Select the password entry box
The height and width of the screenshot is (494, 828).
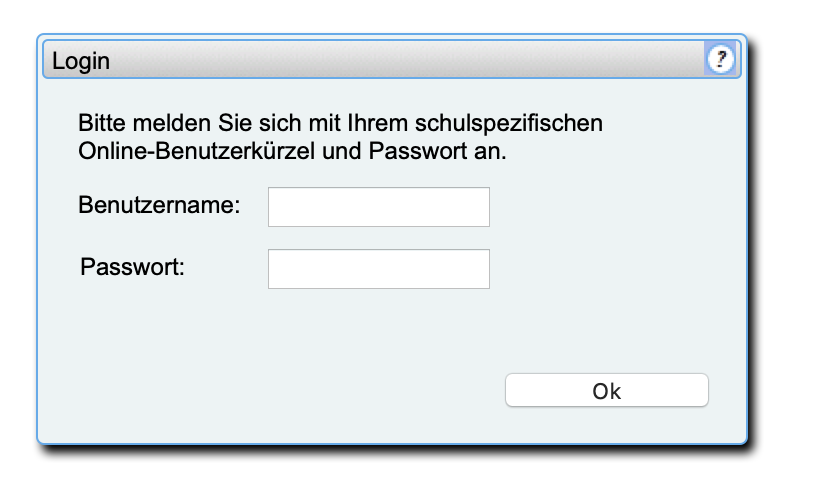coord(378,269)
